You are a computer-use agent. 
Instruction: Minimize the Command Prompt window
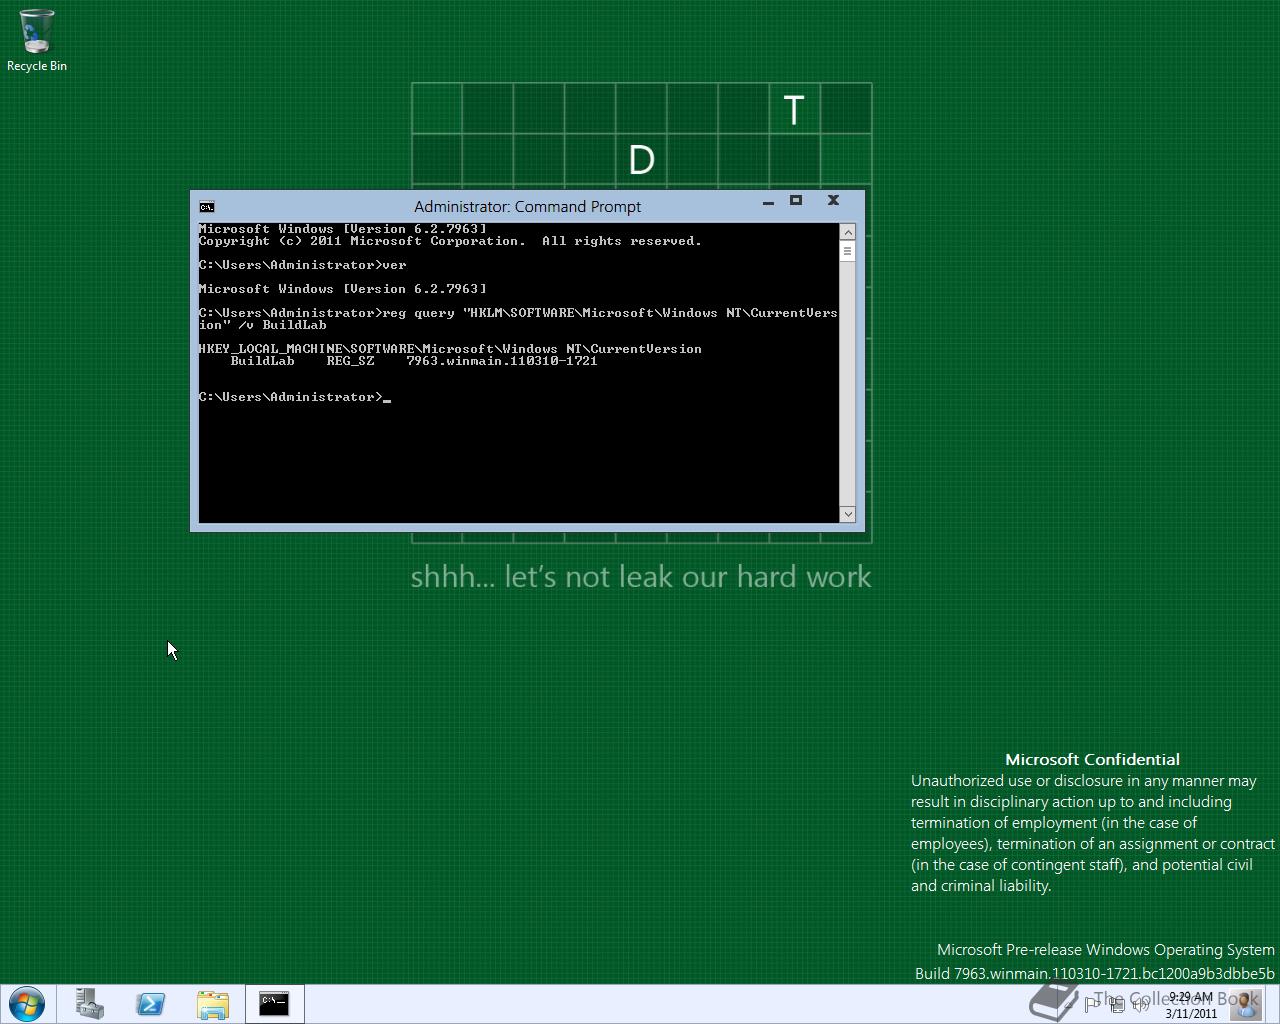[768, 201]
